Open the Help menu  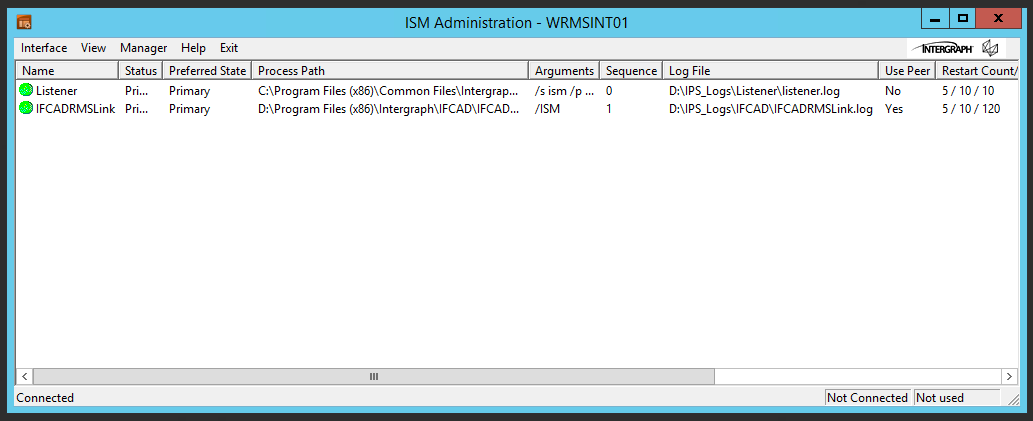point(193,48)
